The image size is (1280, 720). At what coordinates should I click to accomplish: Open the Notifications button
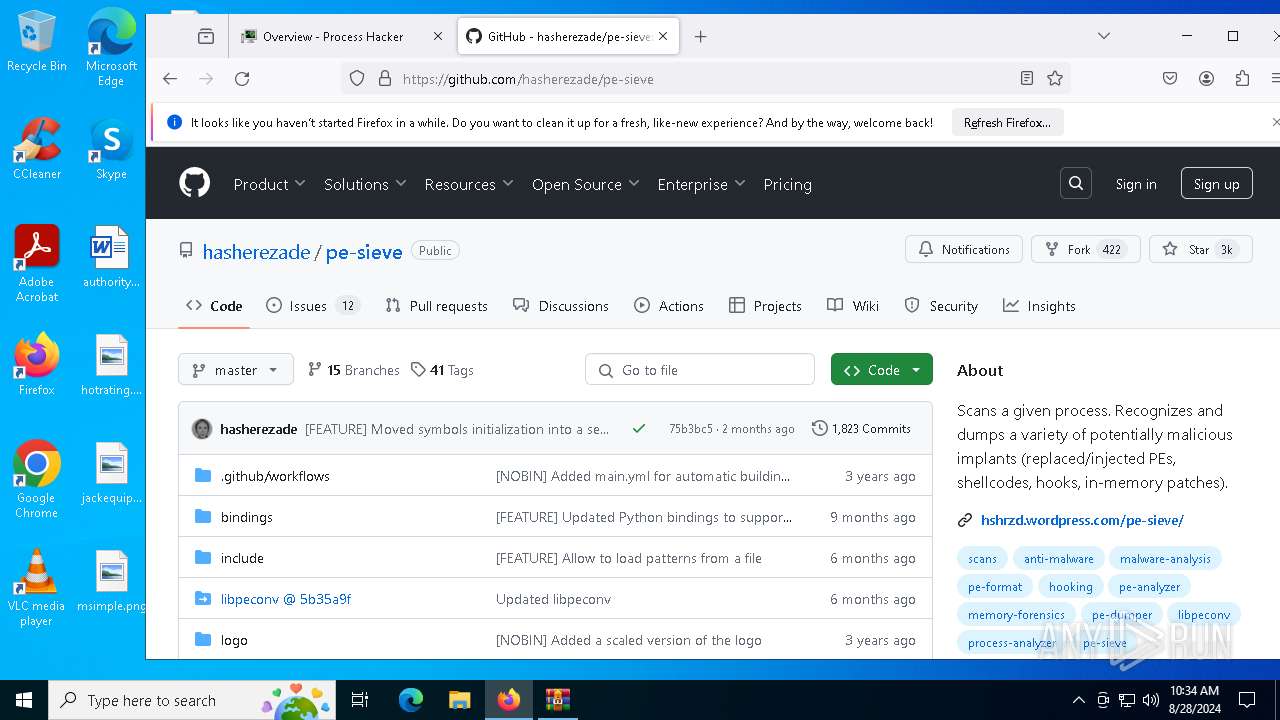coord(964,249)
